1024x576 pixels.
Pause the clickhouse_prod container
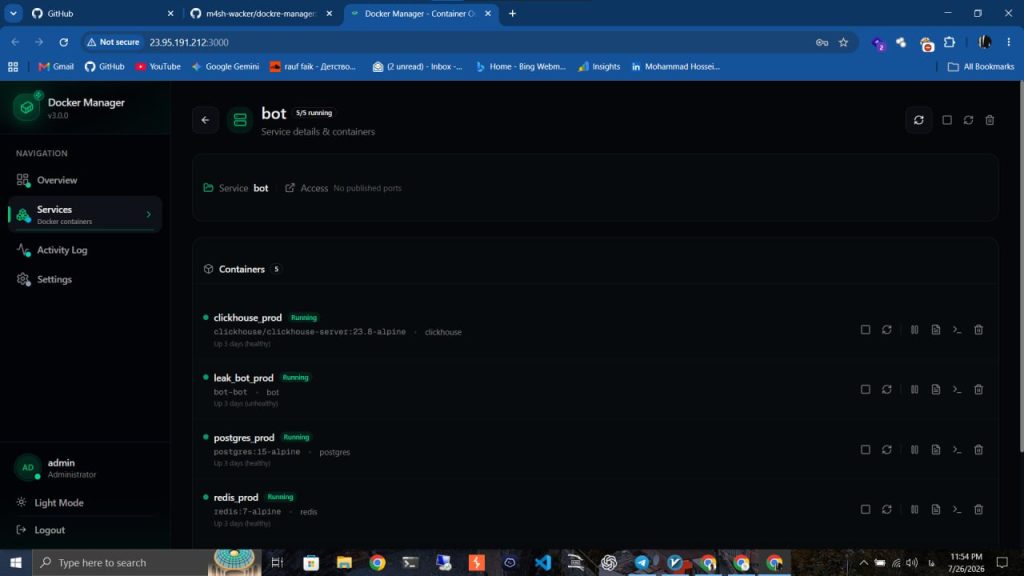click(914, 330)
